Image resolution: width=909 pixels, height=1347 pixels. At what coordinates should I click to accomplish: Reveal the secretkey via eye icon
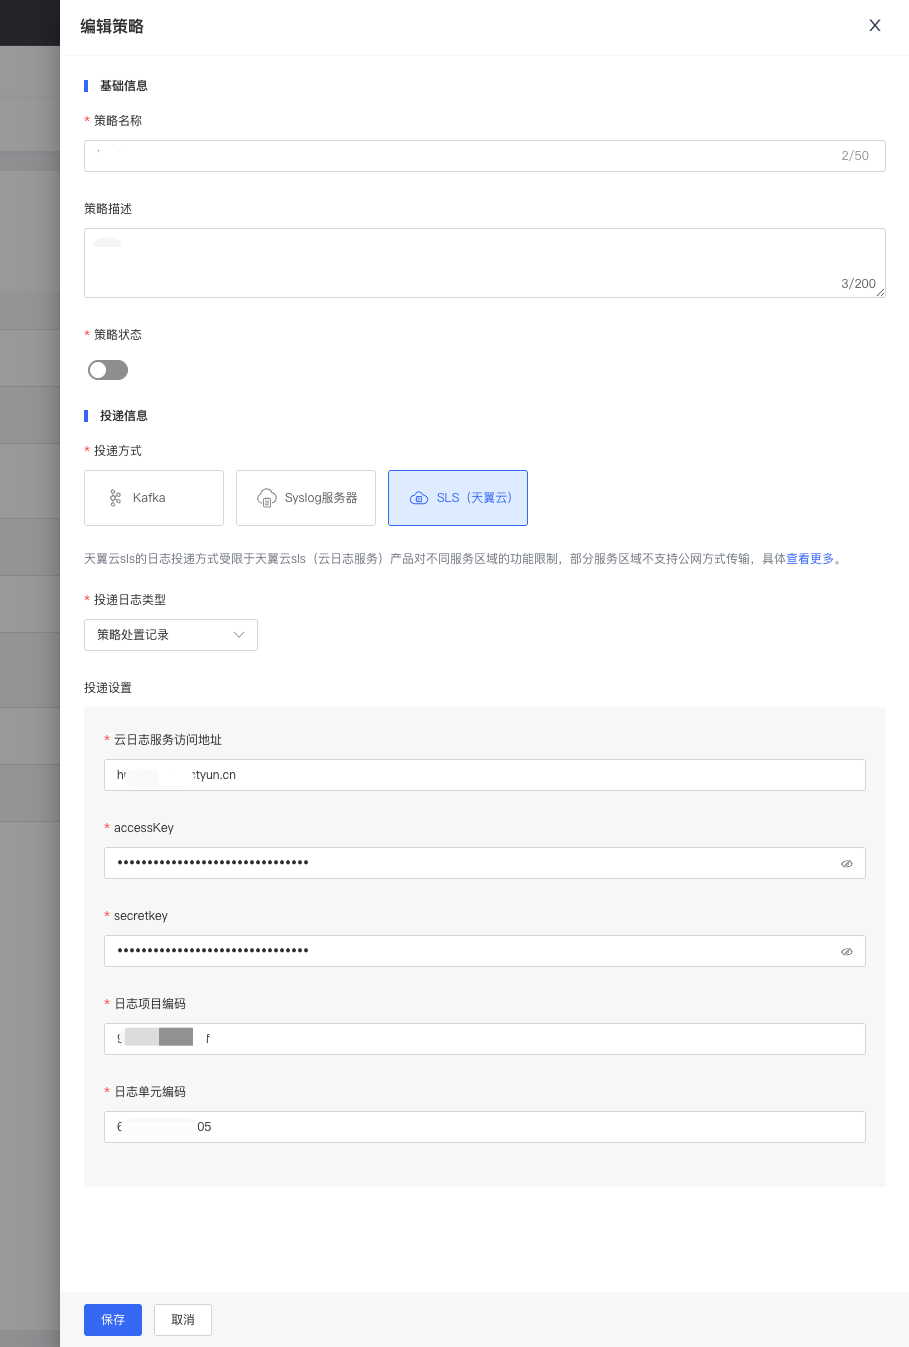(846, 951)
